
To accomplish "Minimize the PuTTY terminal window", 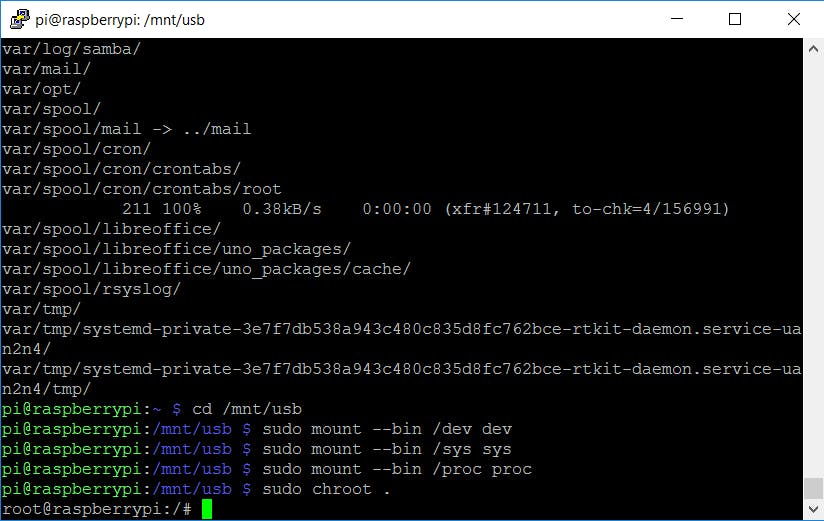I will point(690,19).
